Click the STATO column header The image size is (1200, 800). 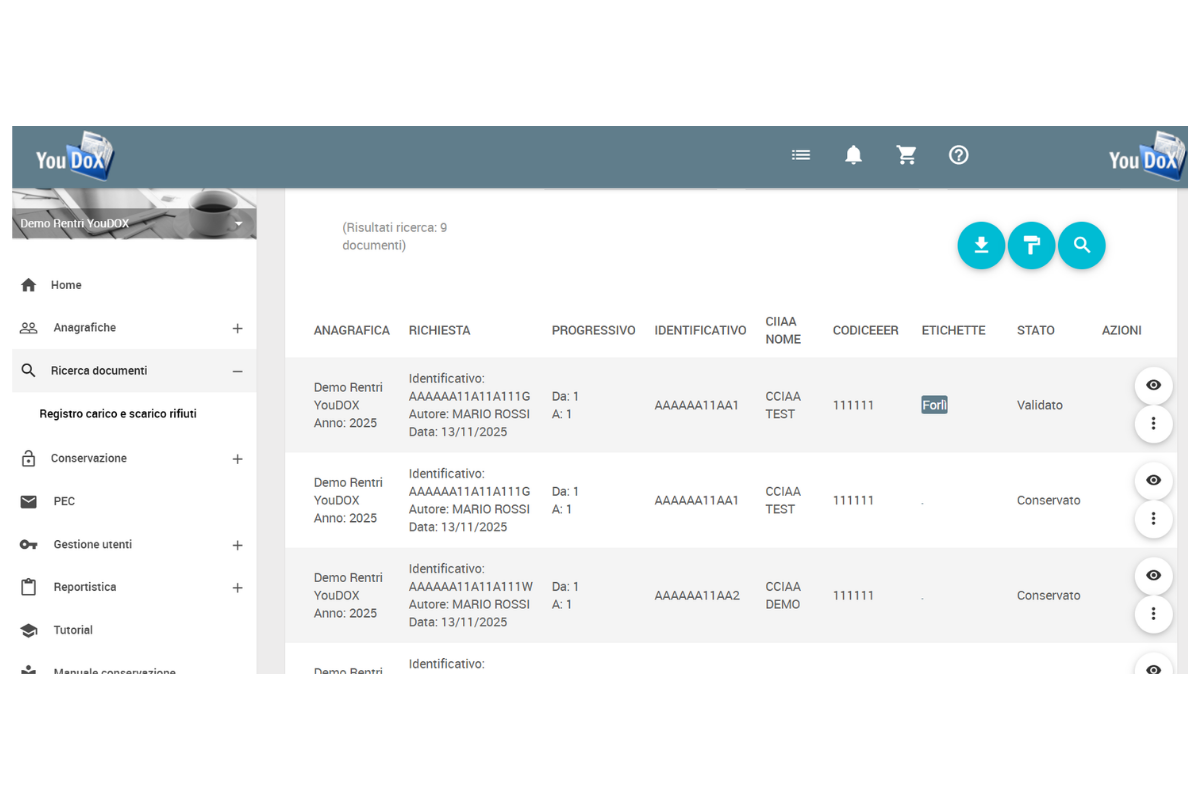pyautogui.click(x=1035, y=330)
